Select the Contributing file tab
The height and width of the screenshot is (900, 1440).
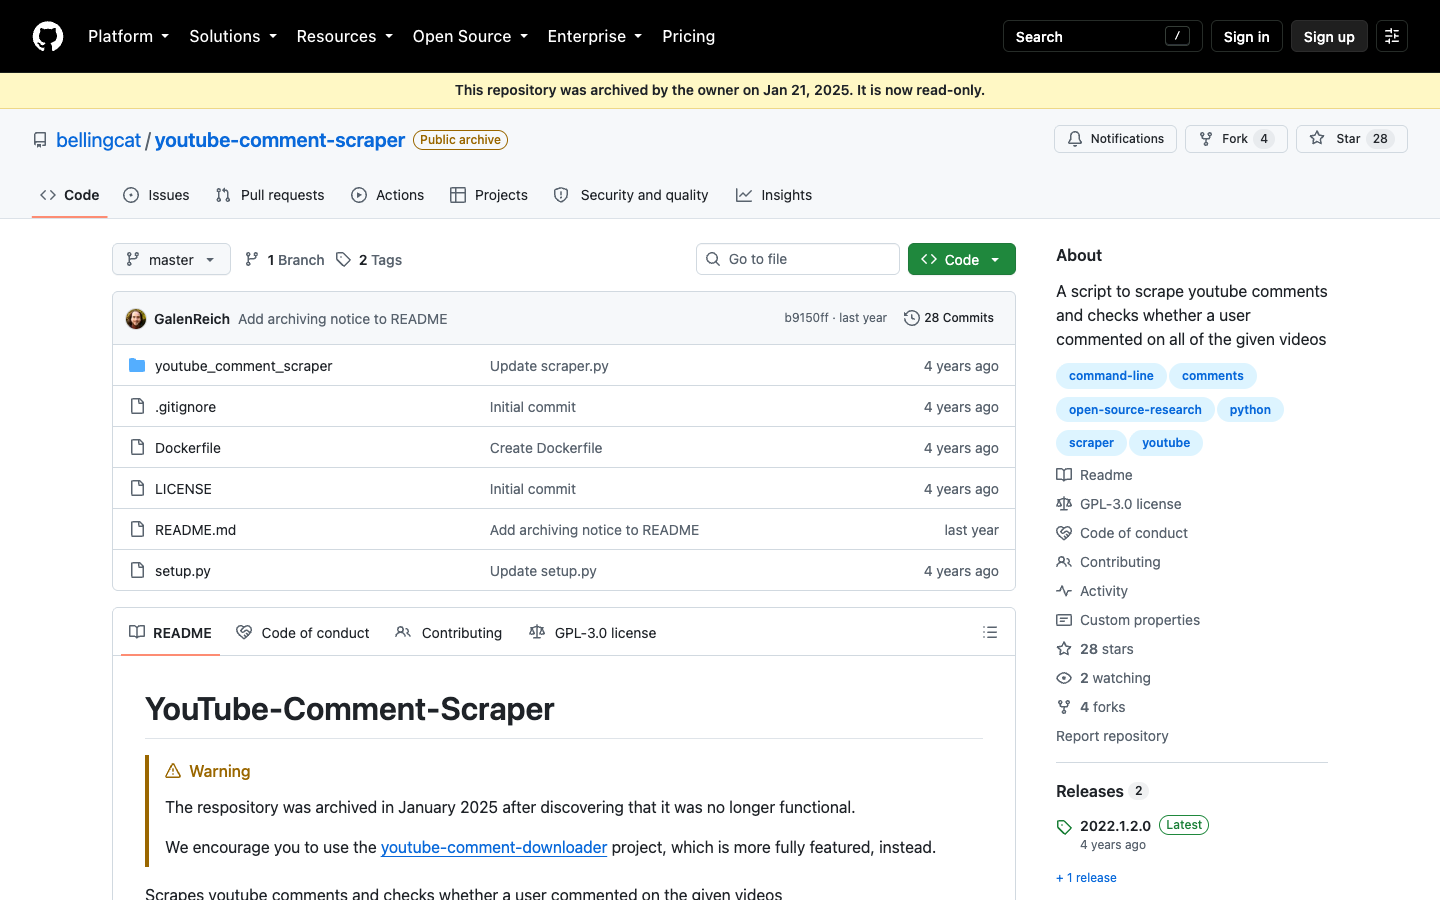click(449, 632)
